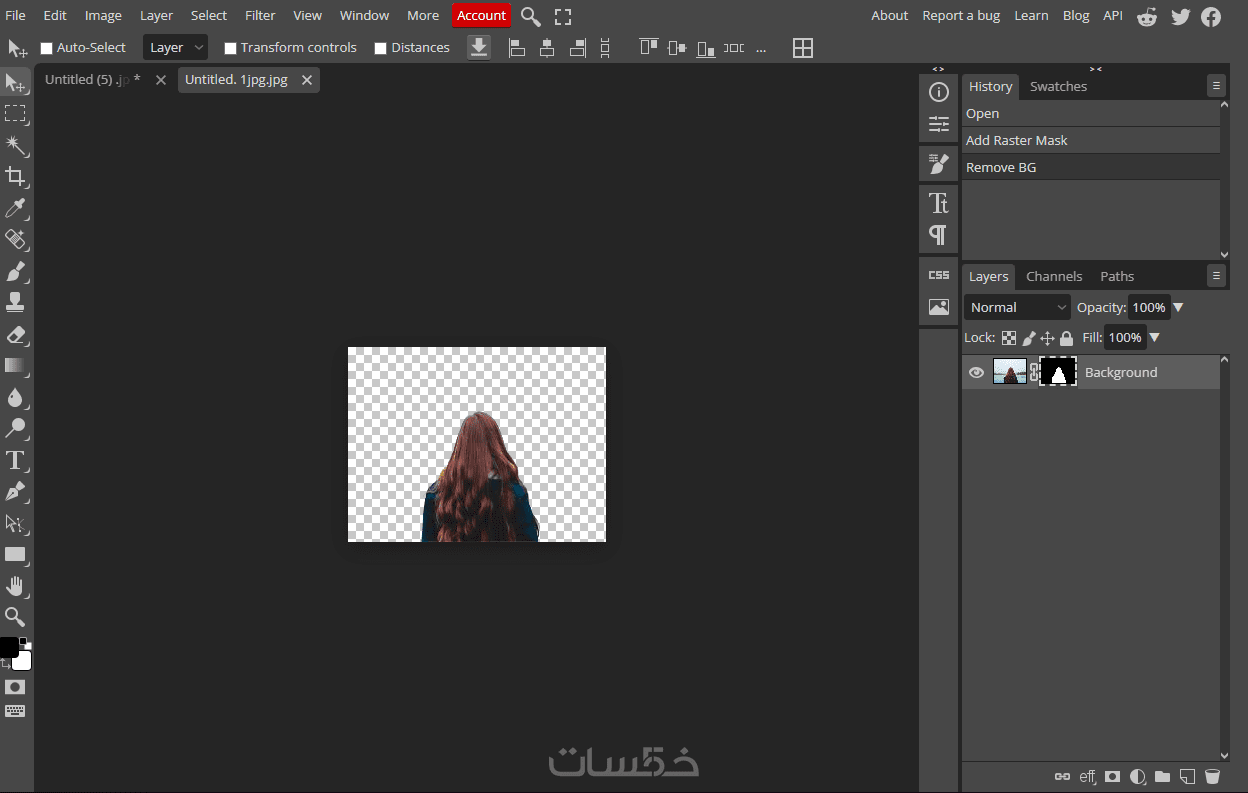Click the red Account button
This screenshot has width=1248, height=793.
pyautogui.click(x=481, y=15)
